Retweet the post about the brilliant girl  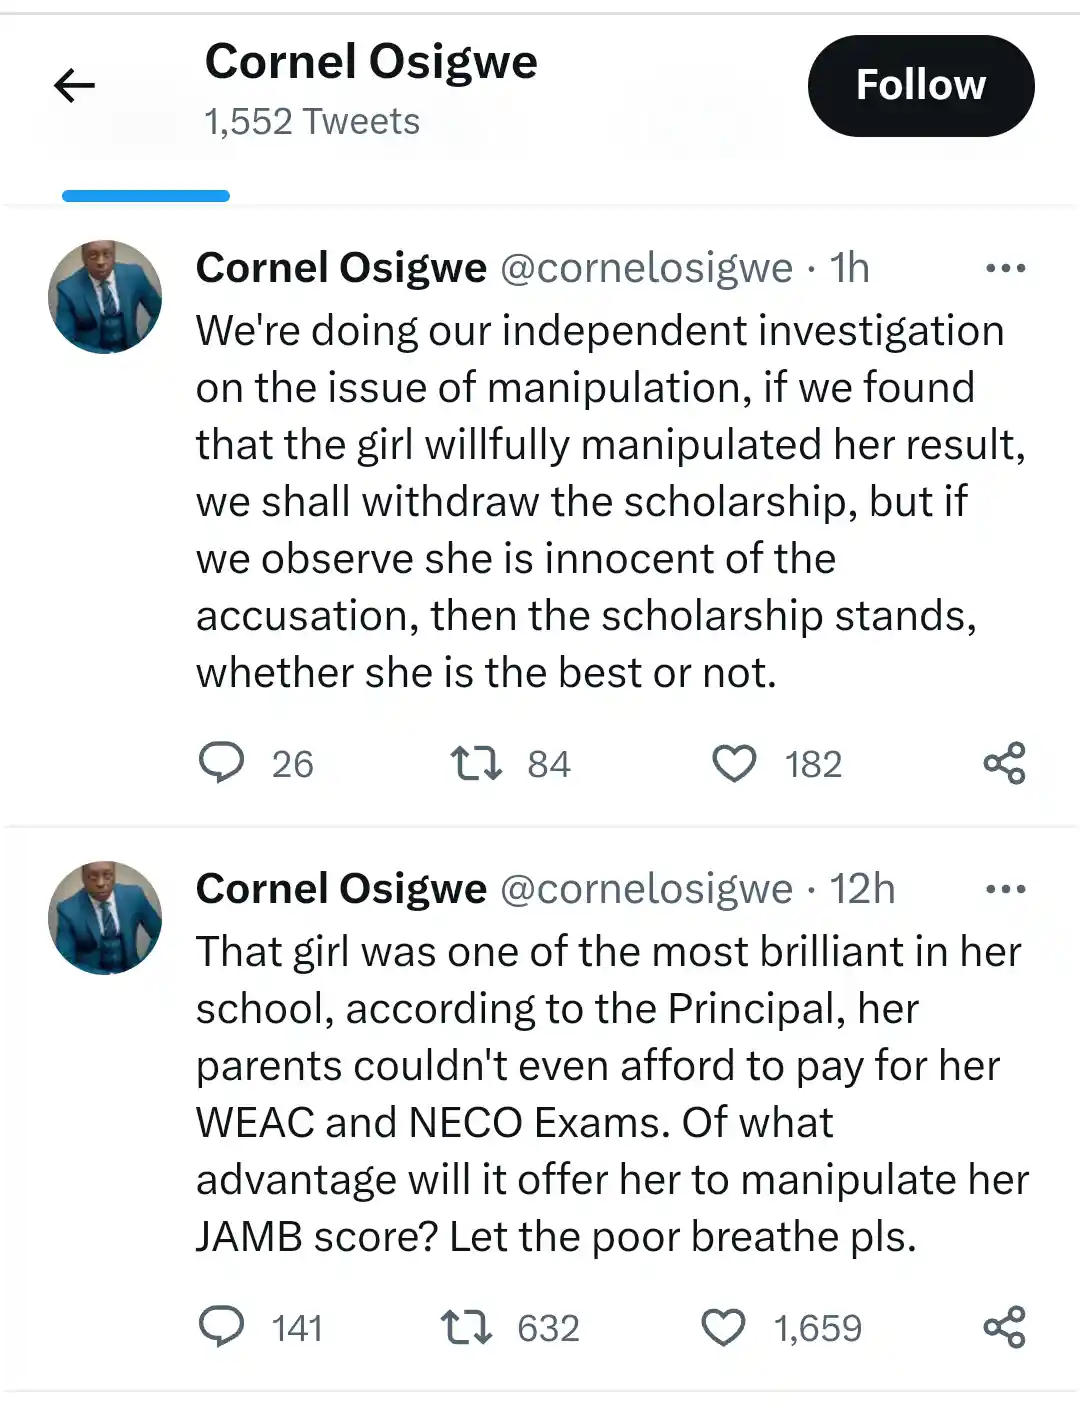pos(468,1327)
